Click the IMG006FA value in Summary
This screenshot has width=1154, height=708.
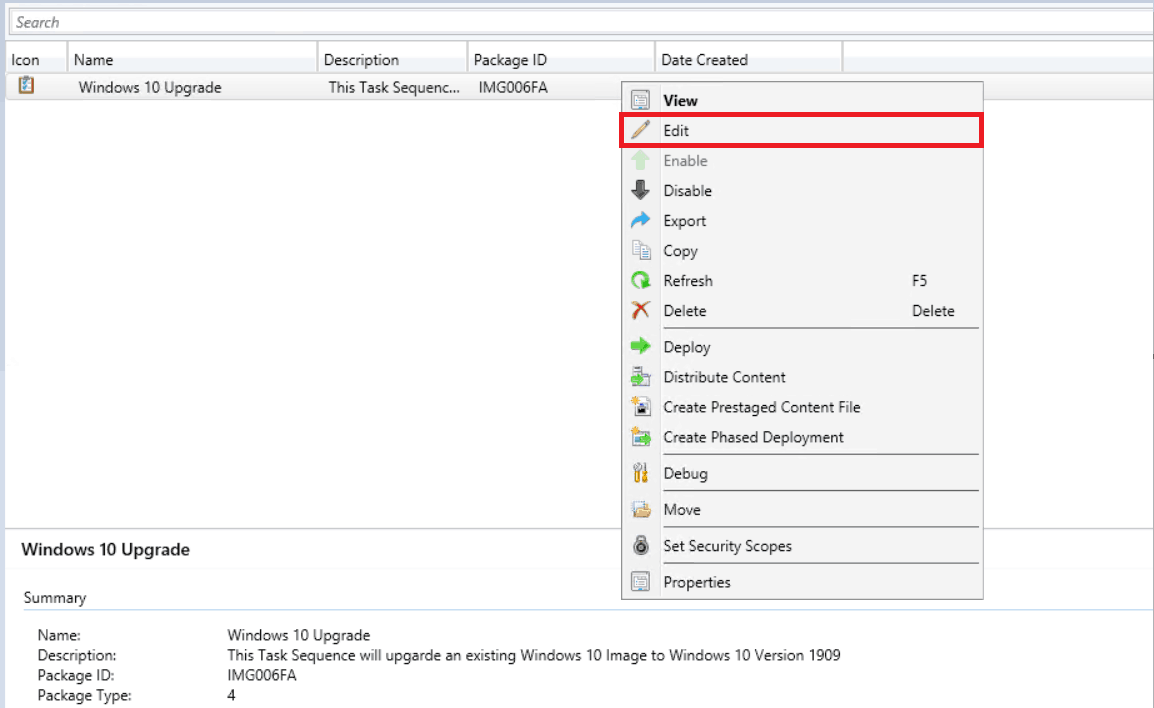tap(261, 675)
